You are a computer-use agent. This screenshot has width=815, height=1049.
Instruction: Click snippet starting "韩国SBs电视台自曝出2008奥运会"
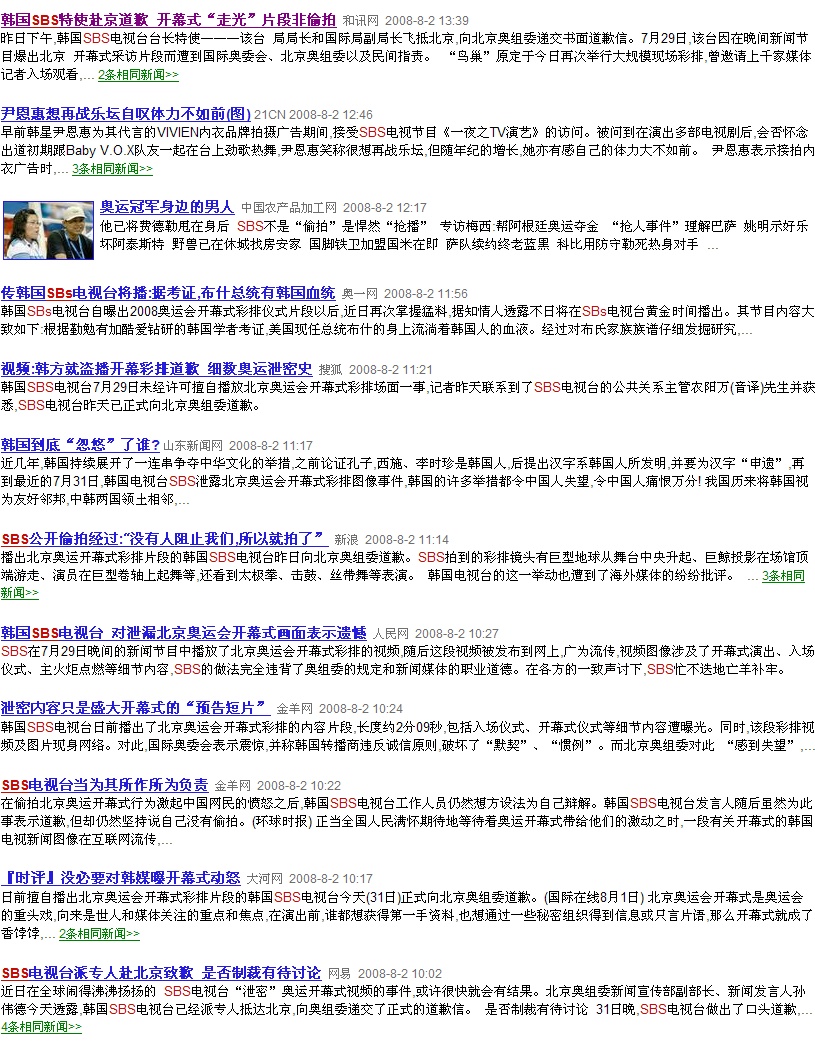[x=407, y=320]
